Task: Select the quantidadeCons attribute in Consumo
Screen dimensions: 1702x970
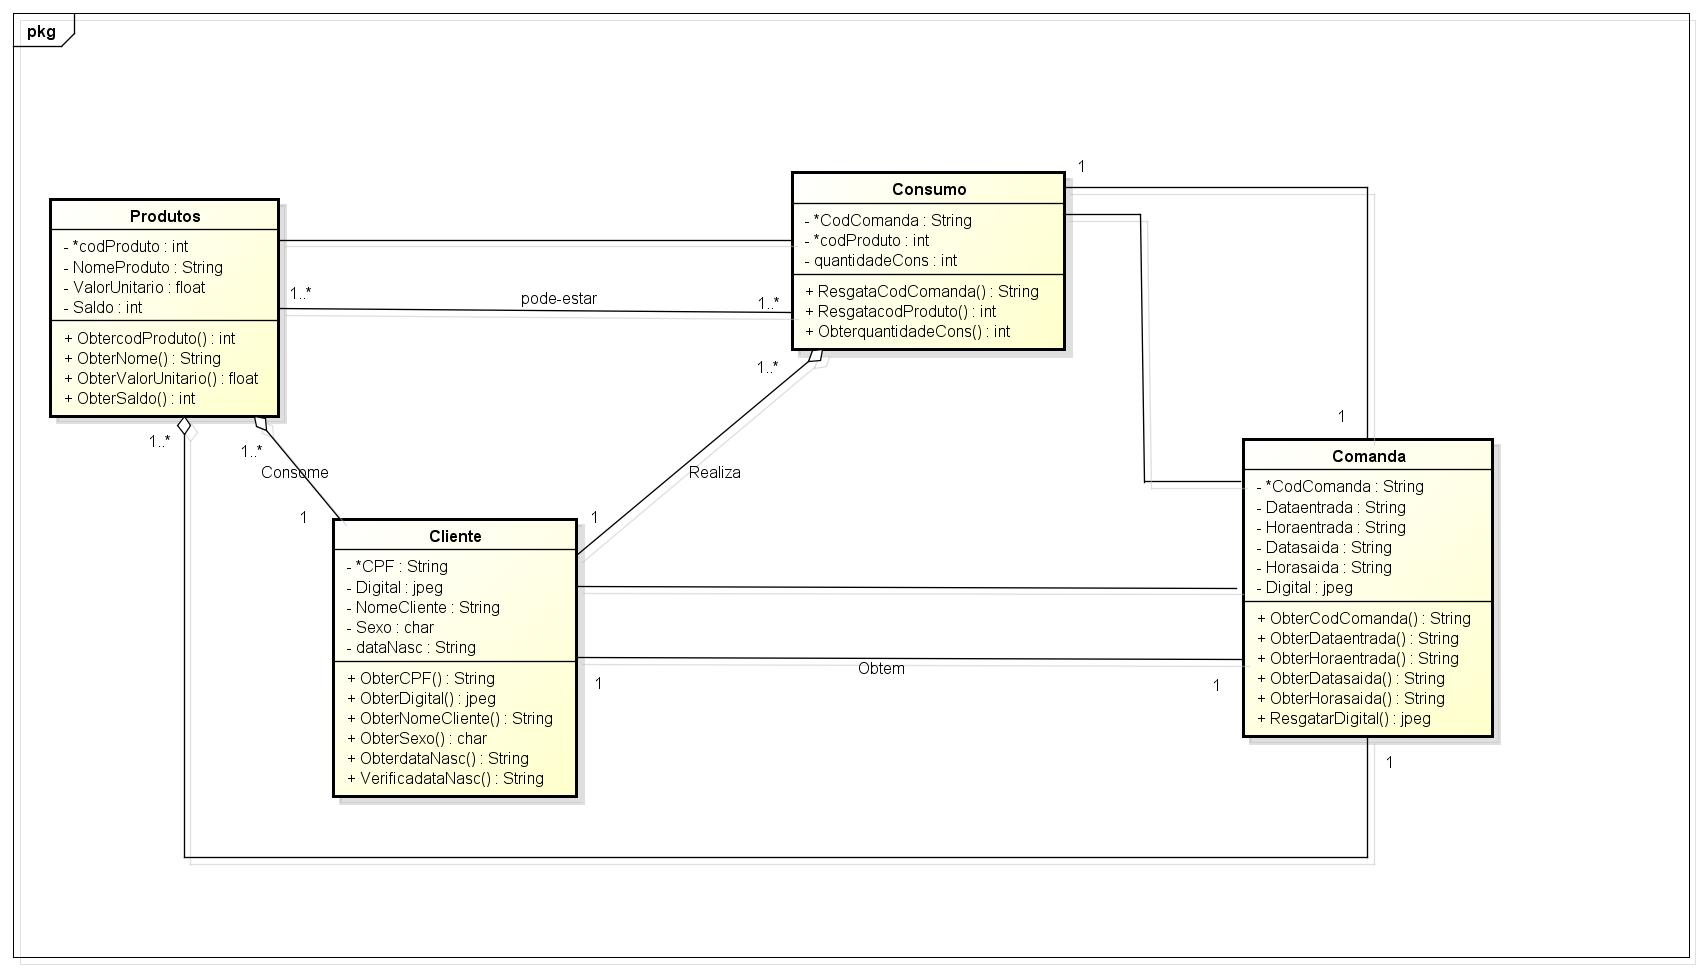Action: point(884,260)
